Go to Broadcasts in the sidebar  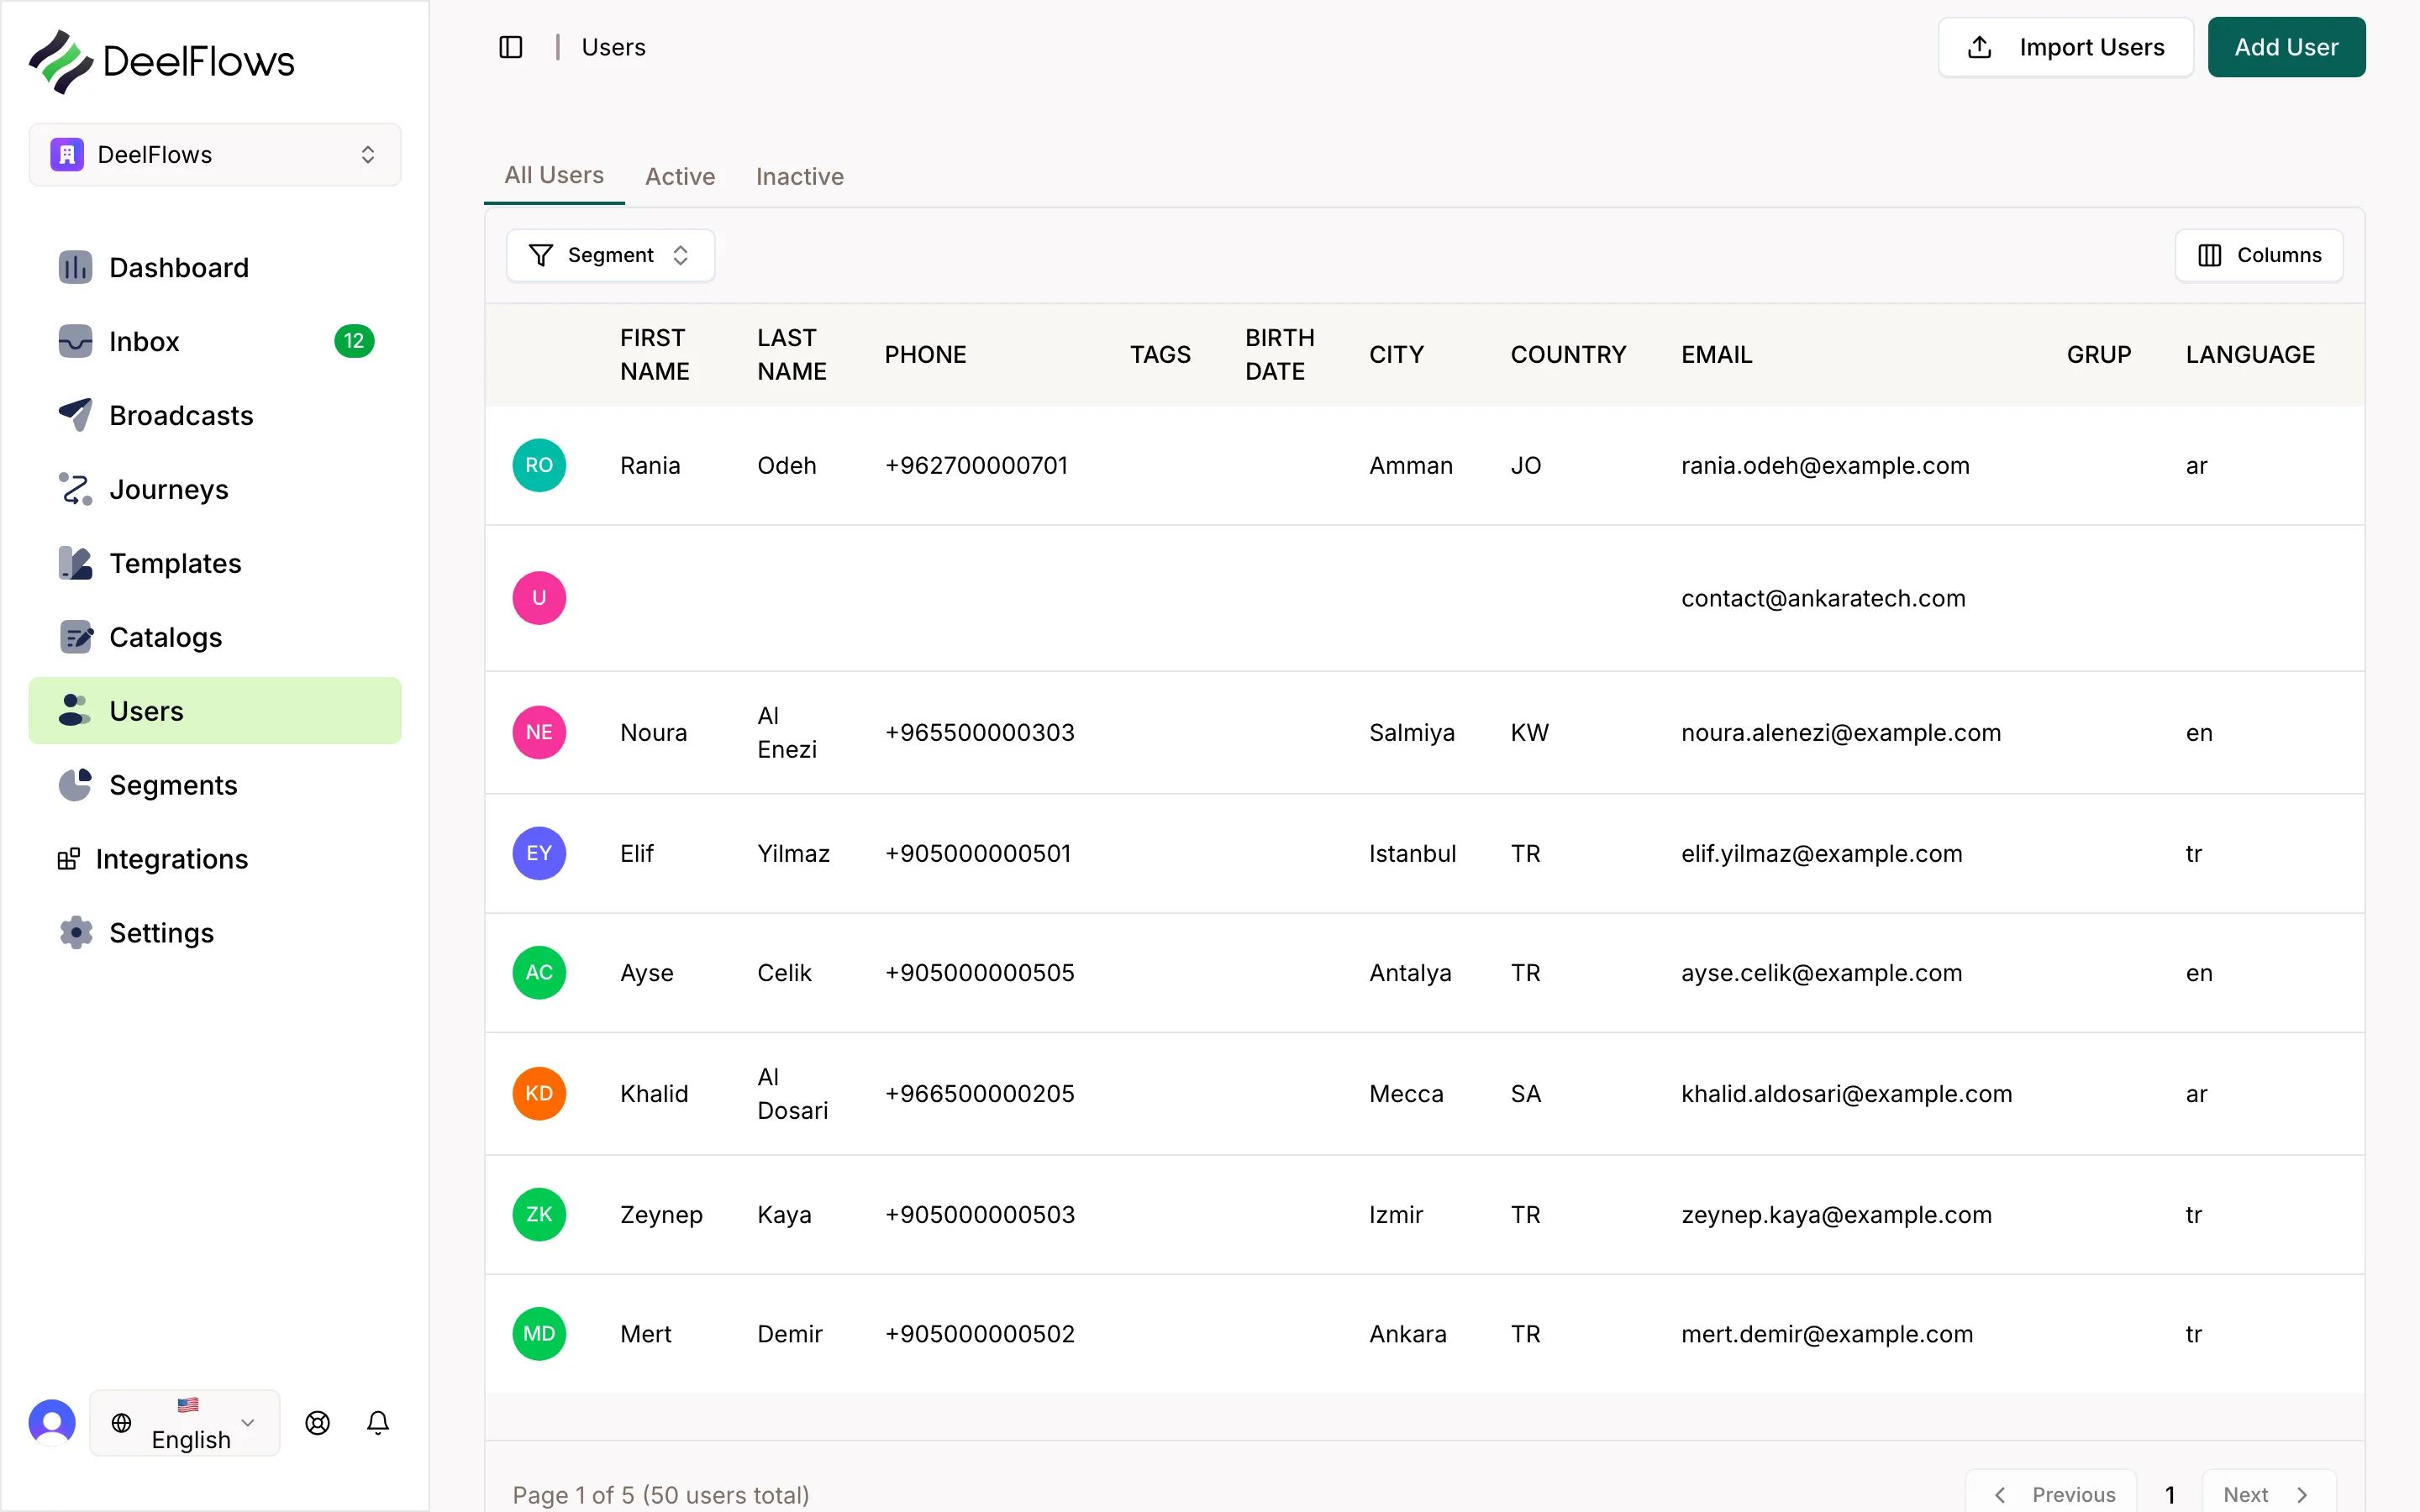pos(215,415)
